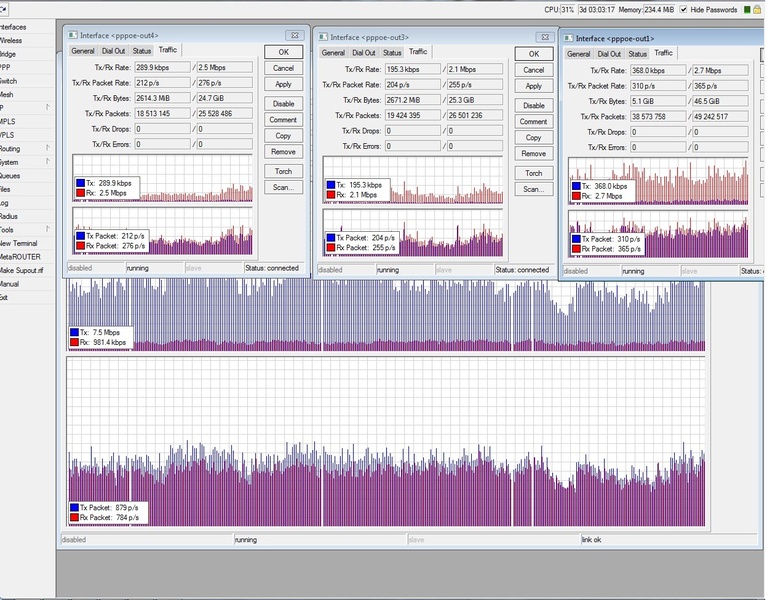
Task: Expand the System submenu arrow
Action: [x=48, y=161]
